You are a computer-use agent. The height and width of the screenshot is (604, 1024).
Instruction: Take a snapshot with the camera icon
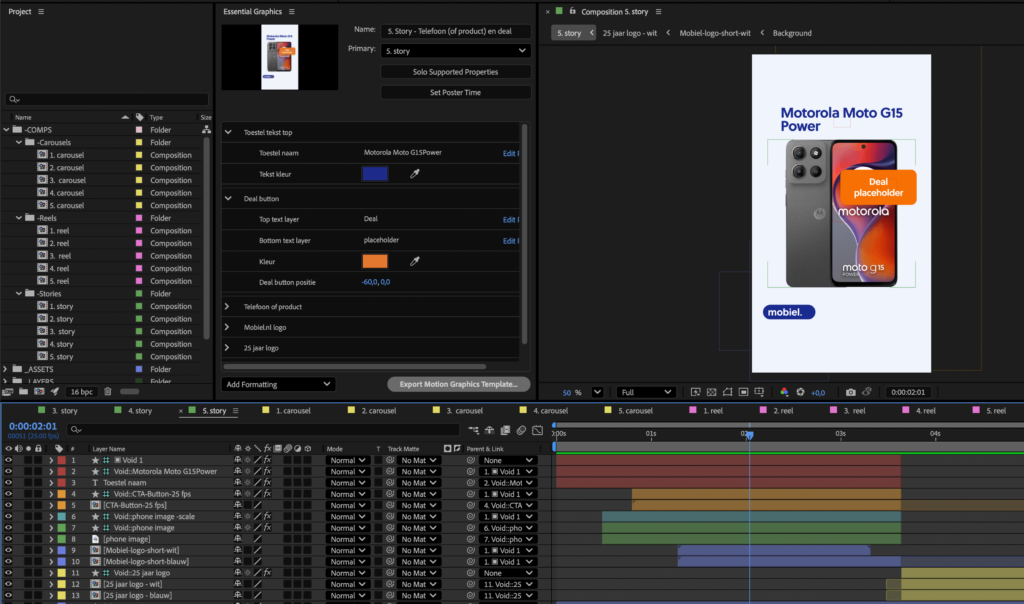[x=850, y=393]
